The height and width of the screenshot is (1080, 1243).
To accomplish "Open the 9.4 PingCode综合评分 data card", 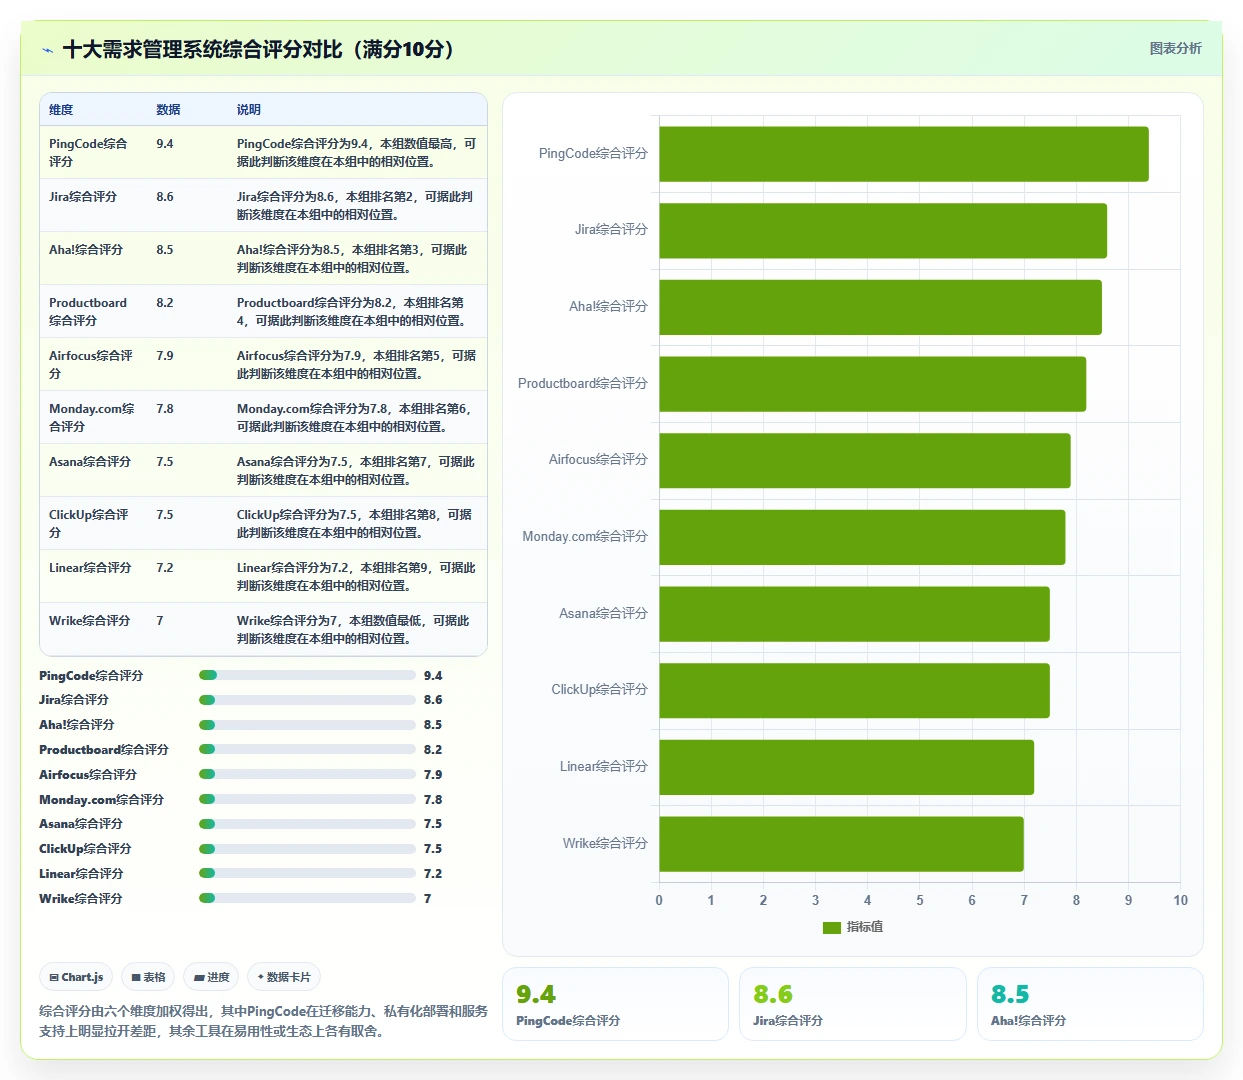I will pos(615,1004).
